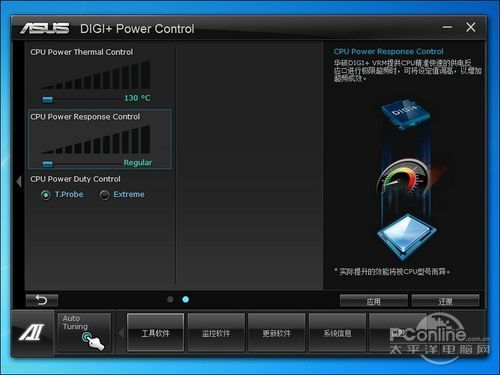Click CPU Power Thermal Control slider handle
This screenshot has height=375, width=500.
coord(48,99)
